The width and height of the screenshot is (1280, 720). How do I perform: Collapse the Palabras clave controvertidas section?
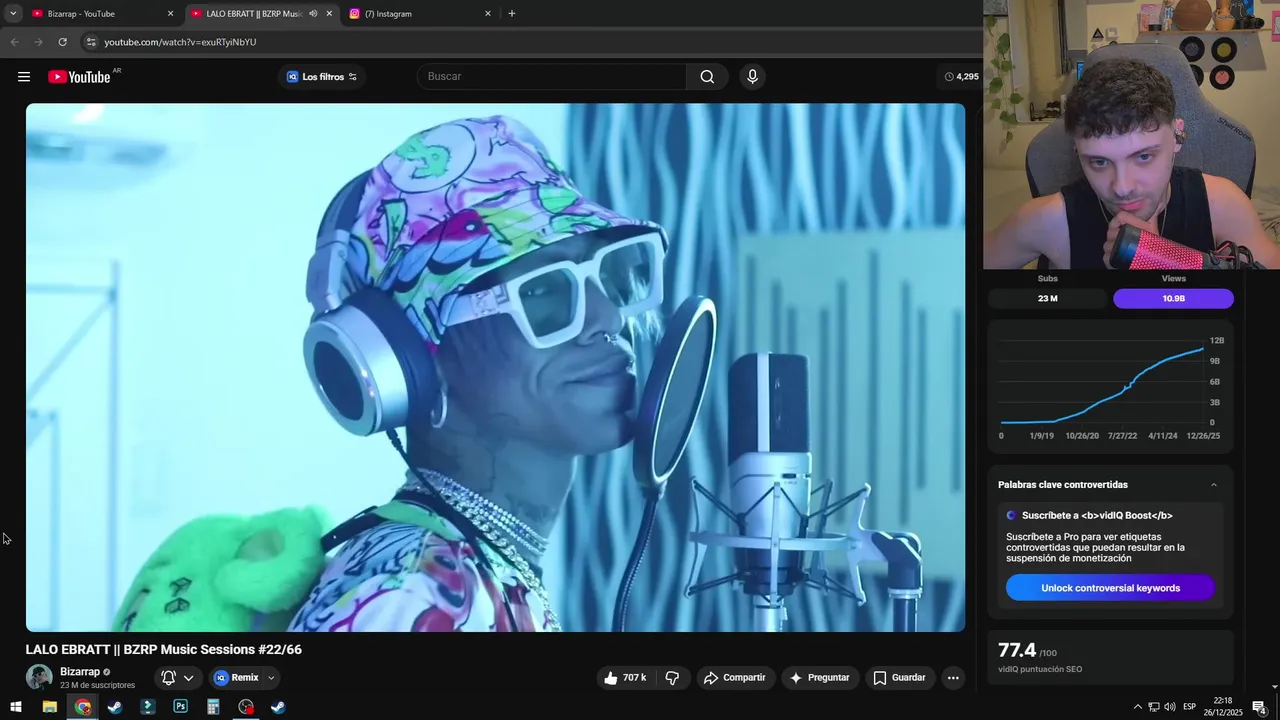(1214, 485)
